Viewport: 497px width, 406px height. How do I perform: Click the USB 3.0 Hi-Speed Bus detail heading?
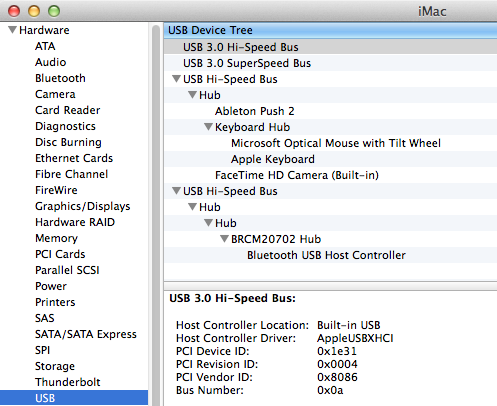pos(233,298)
